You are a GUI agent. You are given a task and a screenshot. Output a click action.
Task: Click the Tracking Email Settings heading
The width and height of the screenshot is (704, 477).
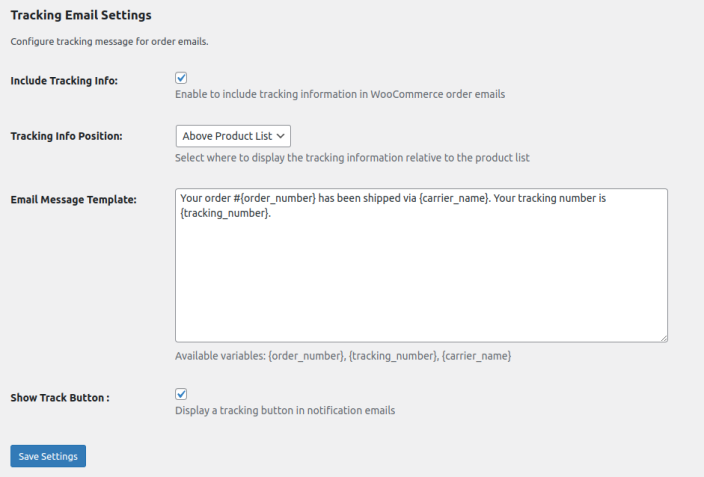[81, 16]
